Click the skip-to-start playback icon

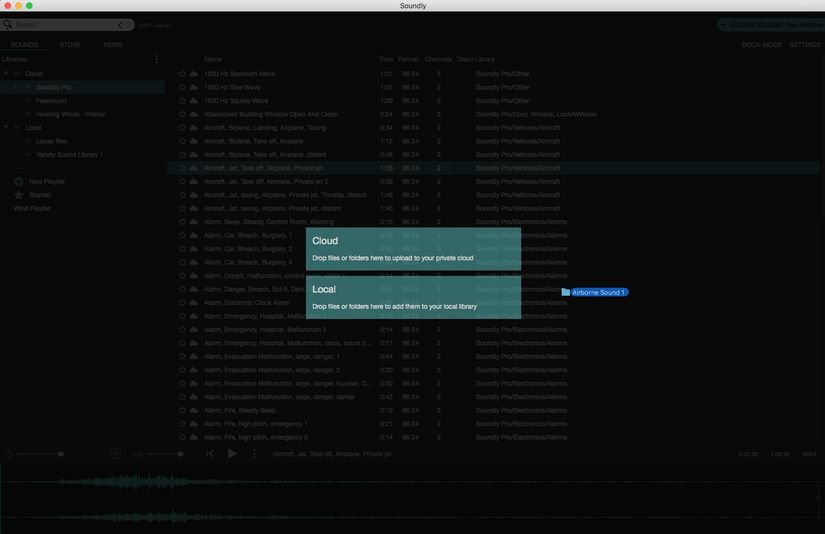pyautogui.click(x=210, y=454)
